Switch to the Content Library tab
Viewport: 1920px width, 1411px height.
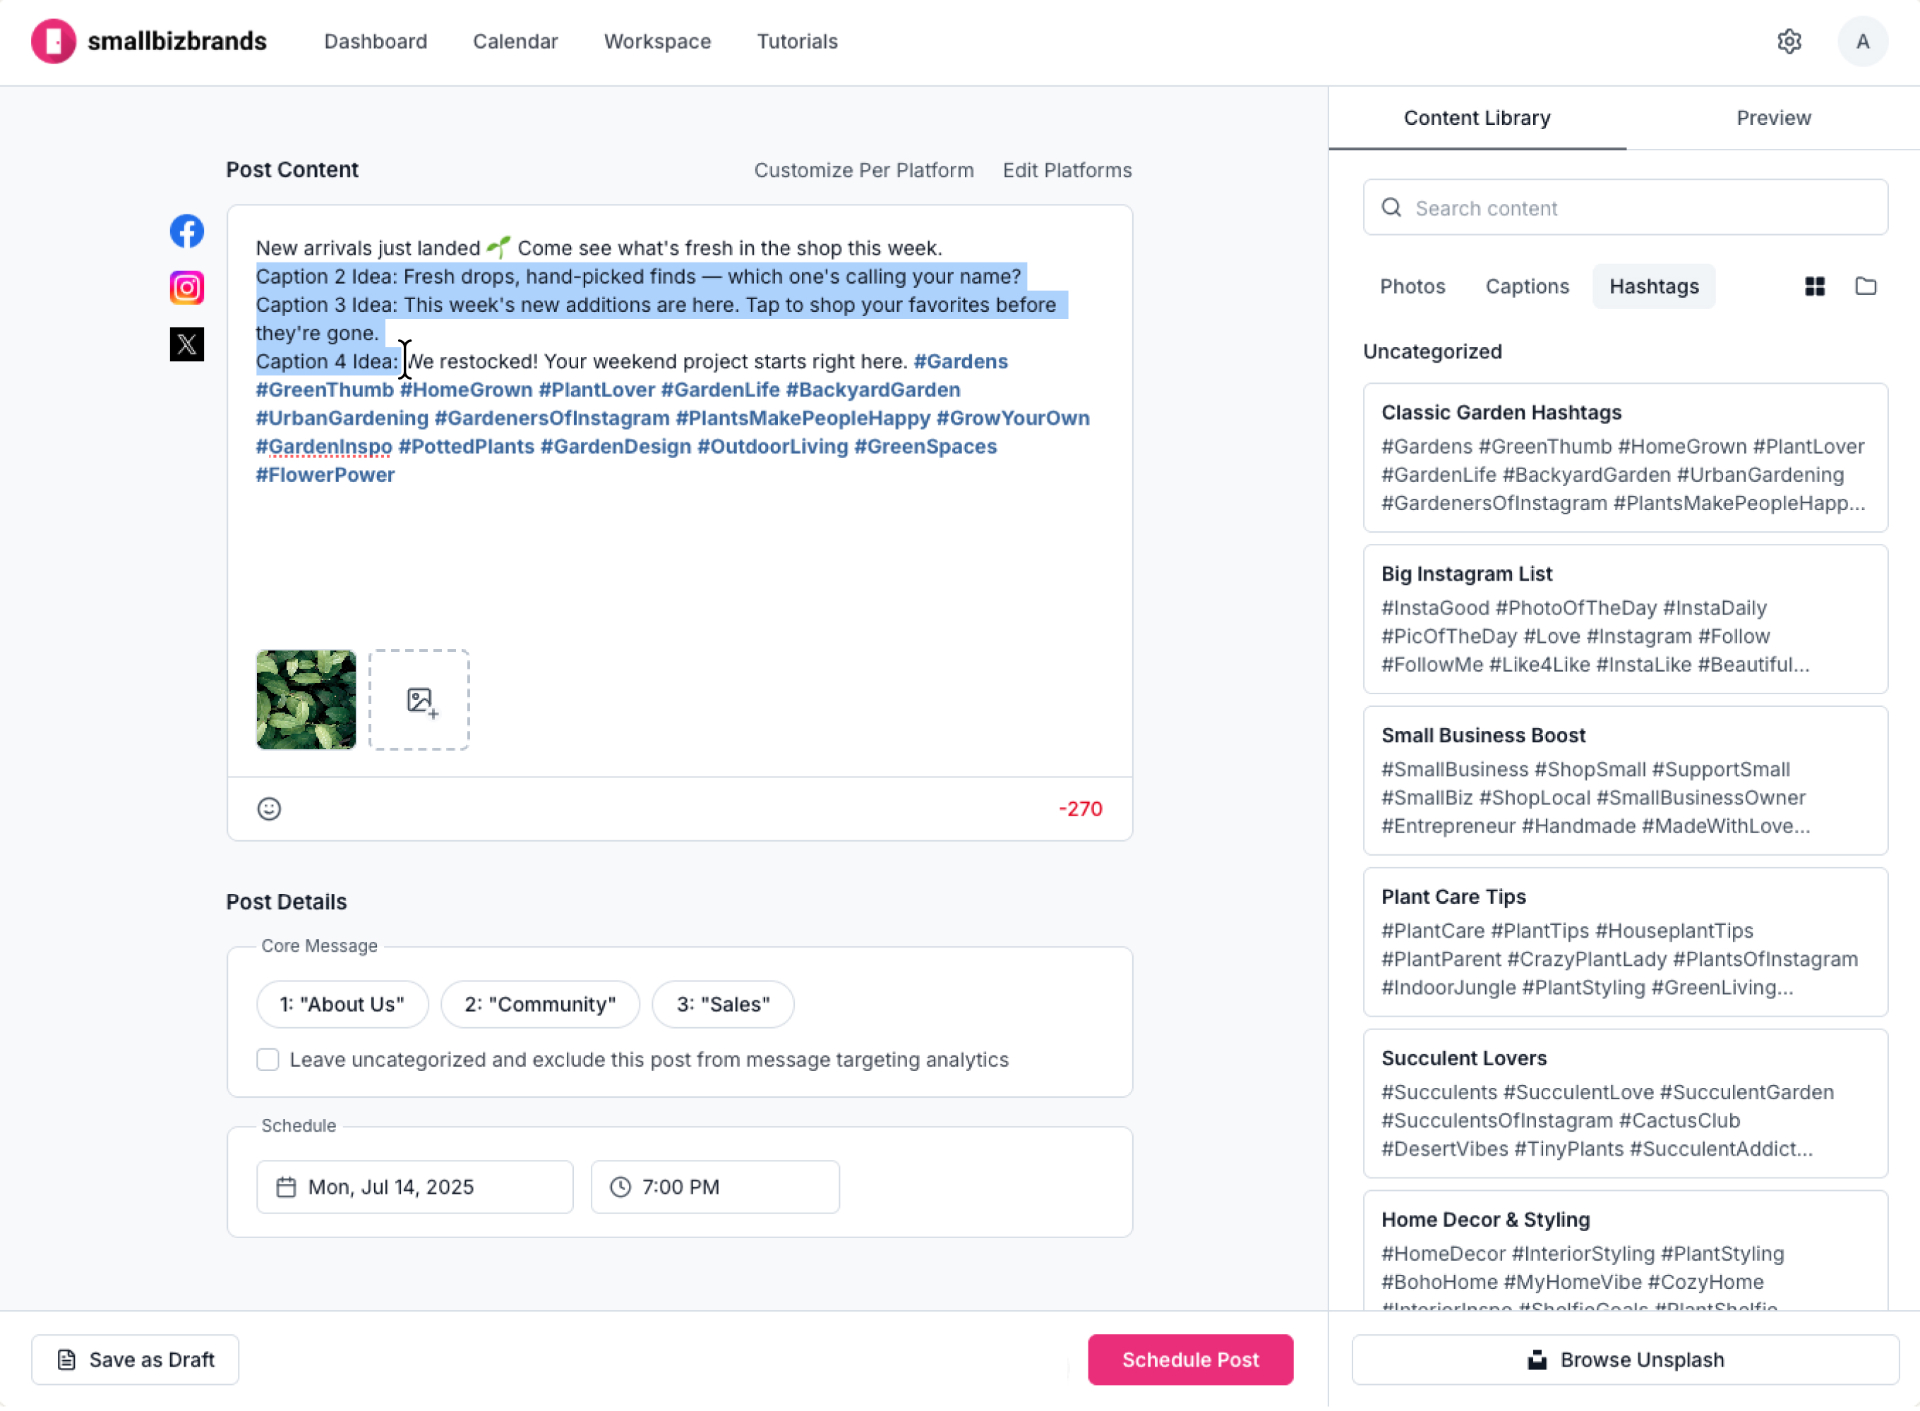click(1477, 118)
